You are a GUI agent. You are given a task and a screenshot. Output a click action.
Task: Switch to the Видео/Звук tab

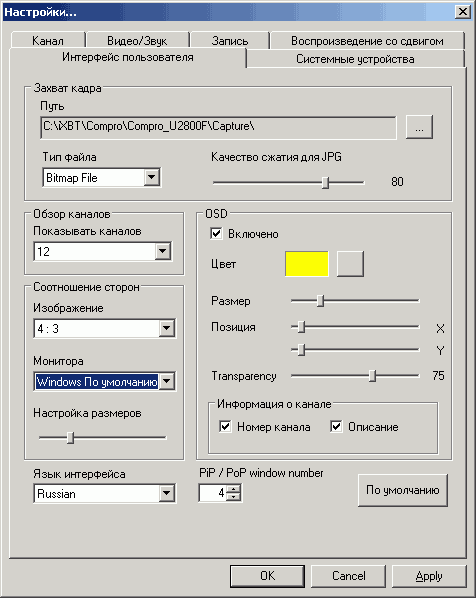137,40
